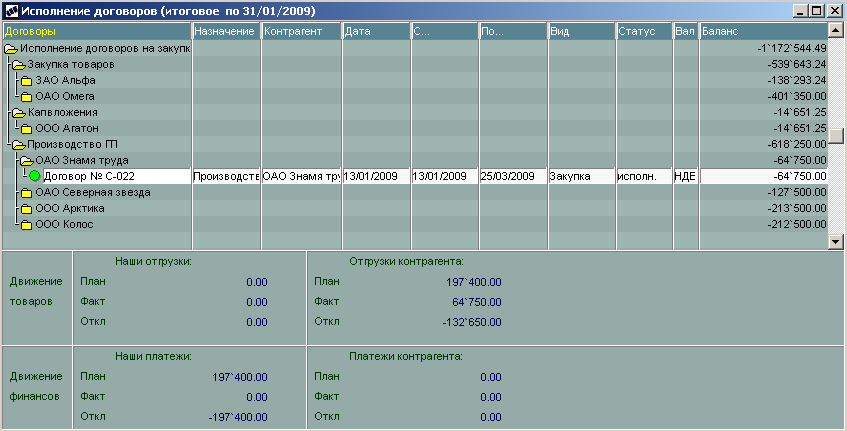Click Наши платежи План value 197`400.00
This screenshot has width=847, height=431.
pos(240,377)
